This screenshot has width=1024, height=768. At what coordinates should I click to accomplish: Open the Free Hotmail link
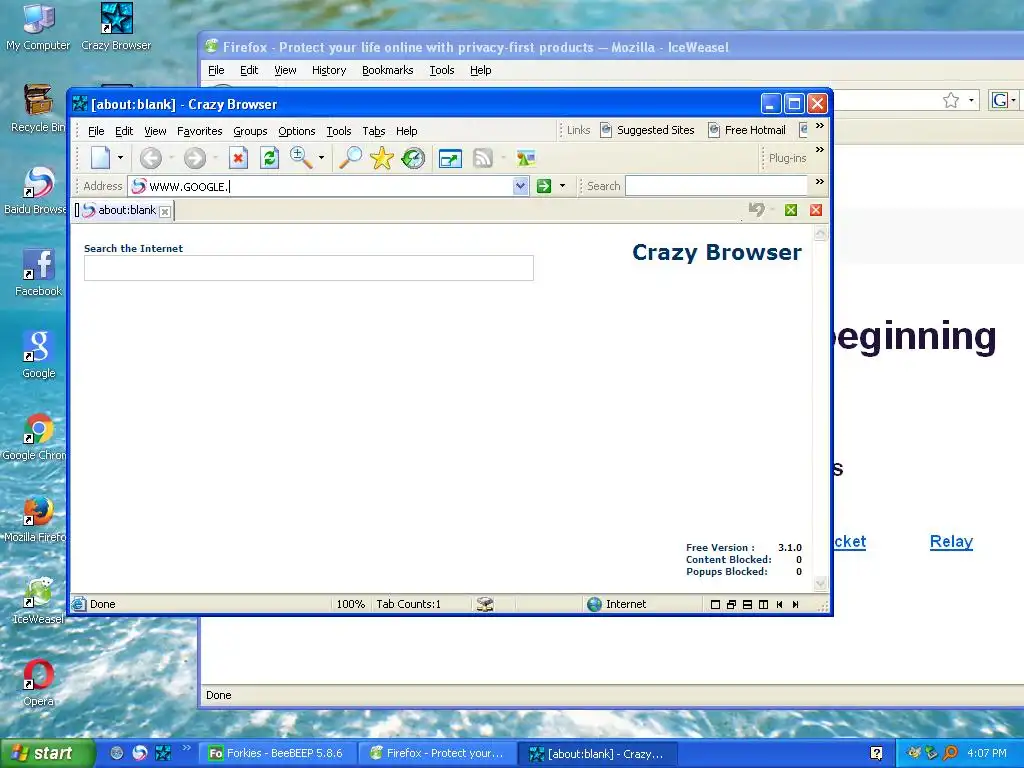tap(747, 130)
